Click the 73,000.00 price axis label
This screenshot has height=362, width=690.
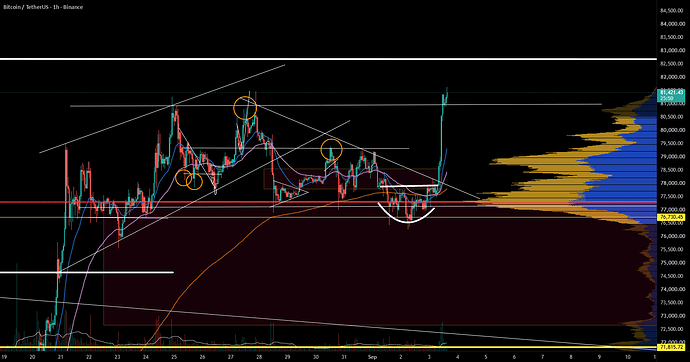673,316
